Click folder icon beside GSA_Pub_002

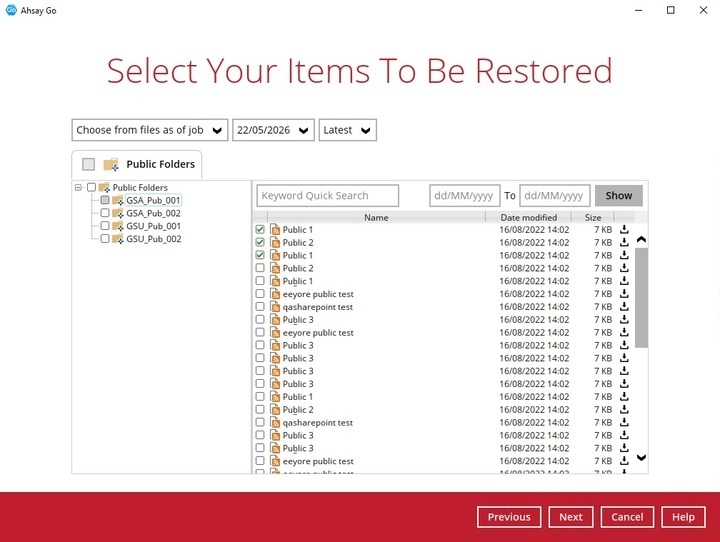pyautogui.click(x=118, y=213)
